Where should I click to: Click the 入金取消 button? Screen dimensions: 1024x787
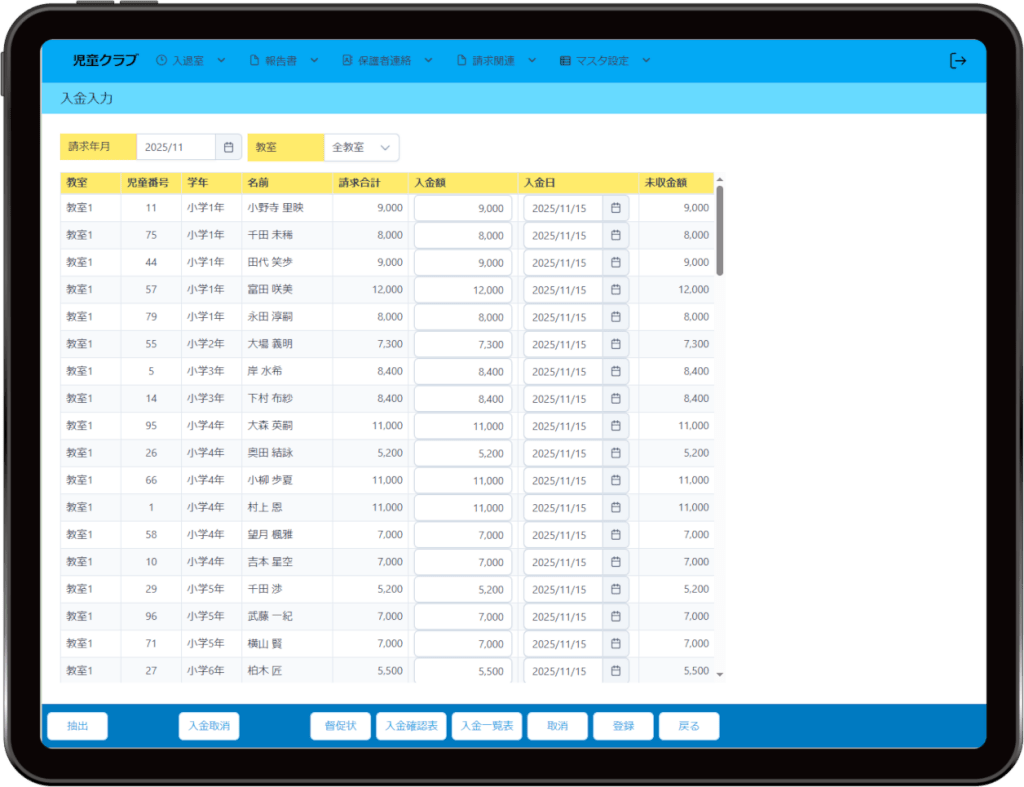[x=209, y=726]
